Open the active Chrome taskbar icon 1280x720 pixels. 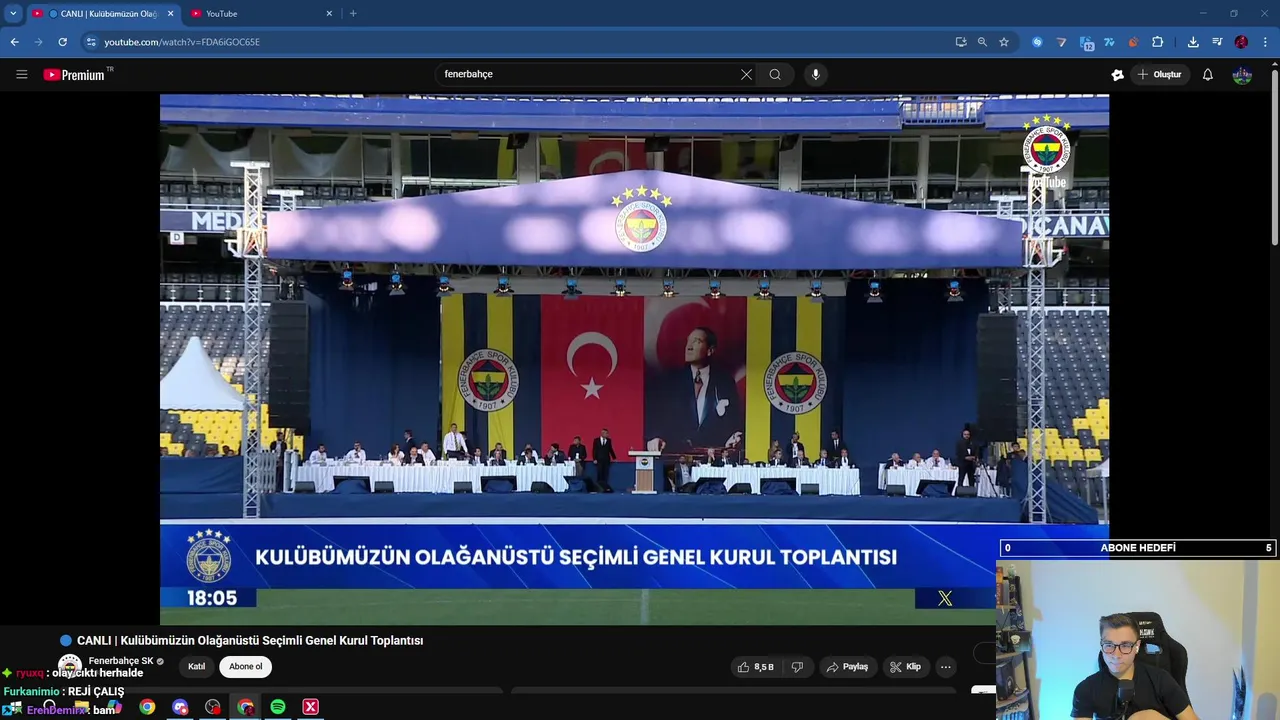click(246, 707)
